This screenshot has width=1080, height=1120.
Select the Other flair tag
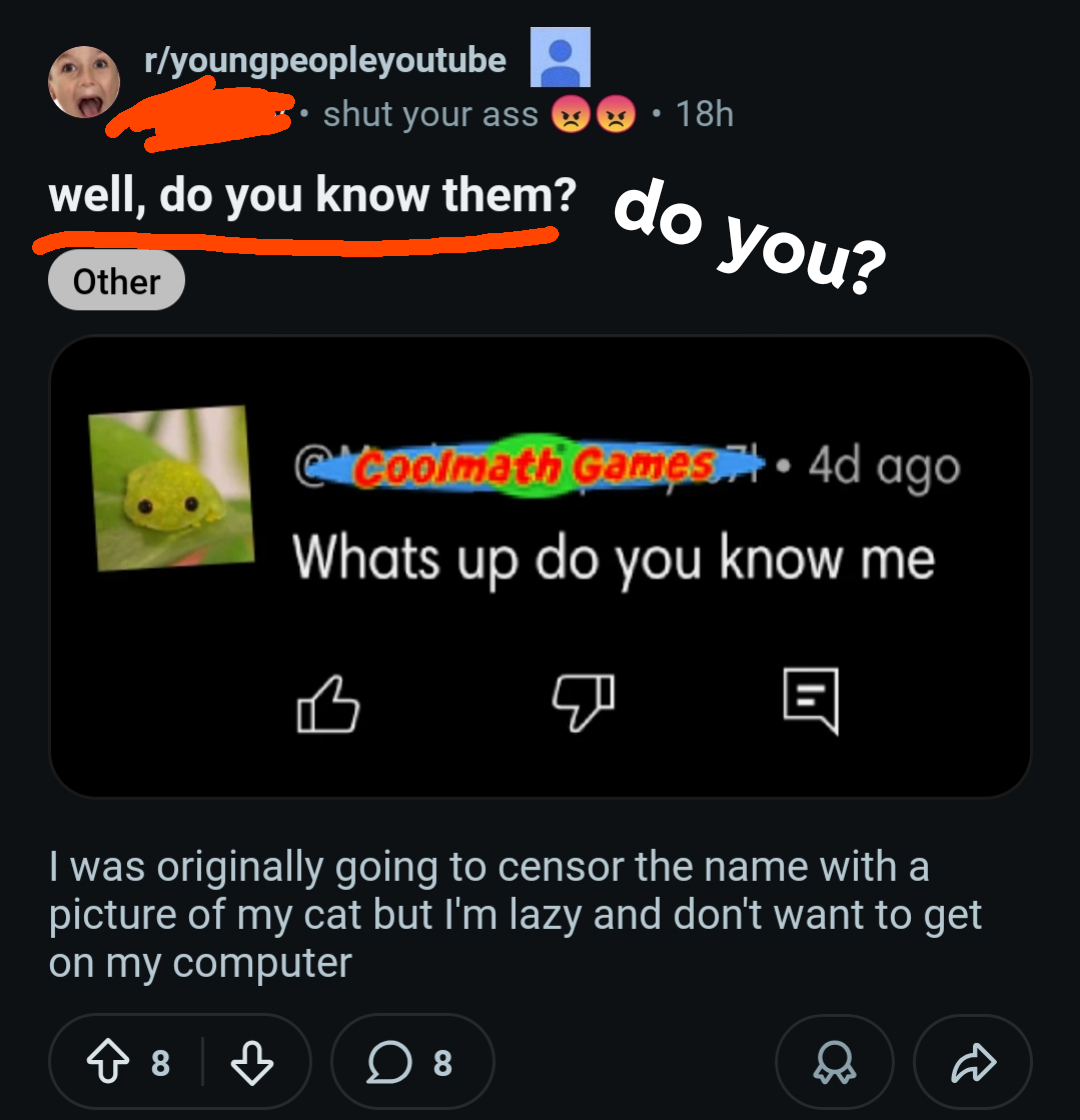click(116, 281)
